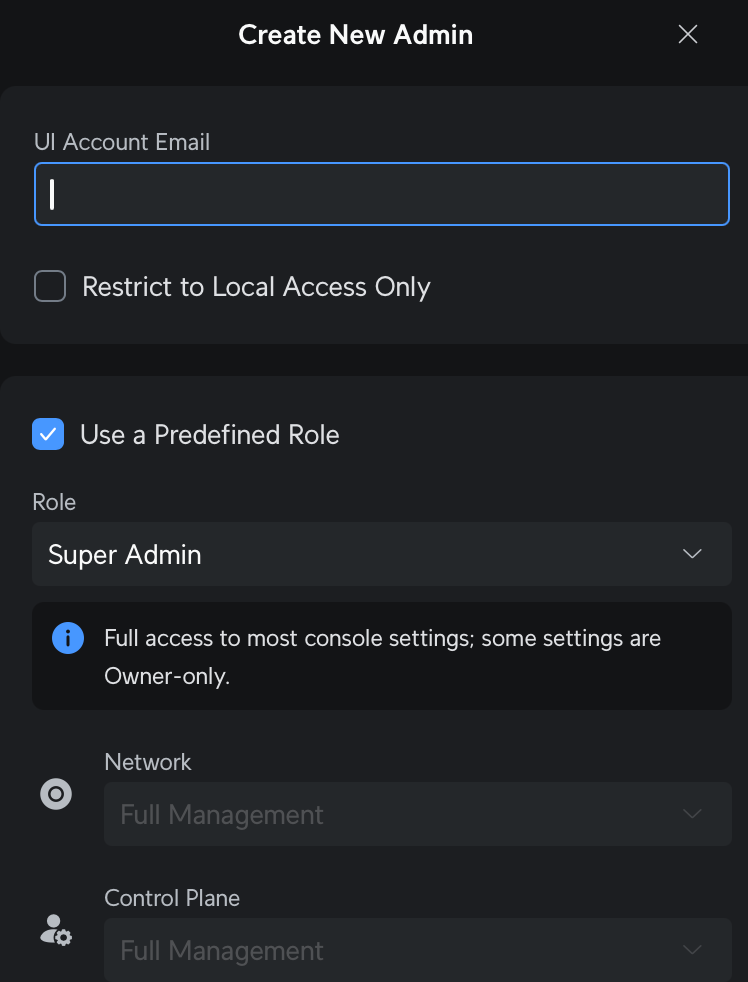Click the blue info icon beside role description
748x982 pixels.
click(x=68, y=638)
